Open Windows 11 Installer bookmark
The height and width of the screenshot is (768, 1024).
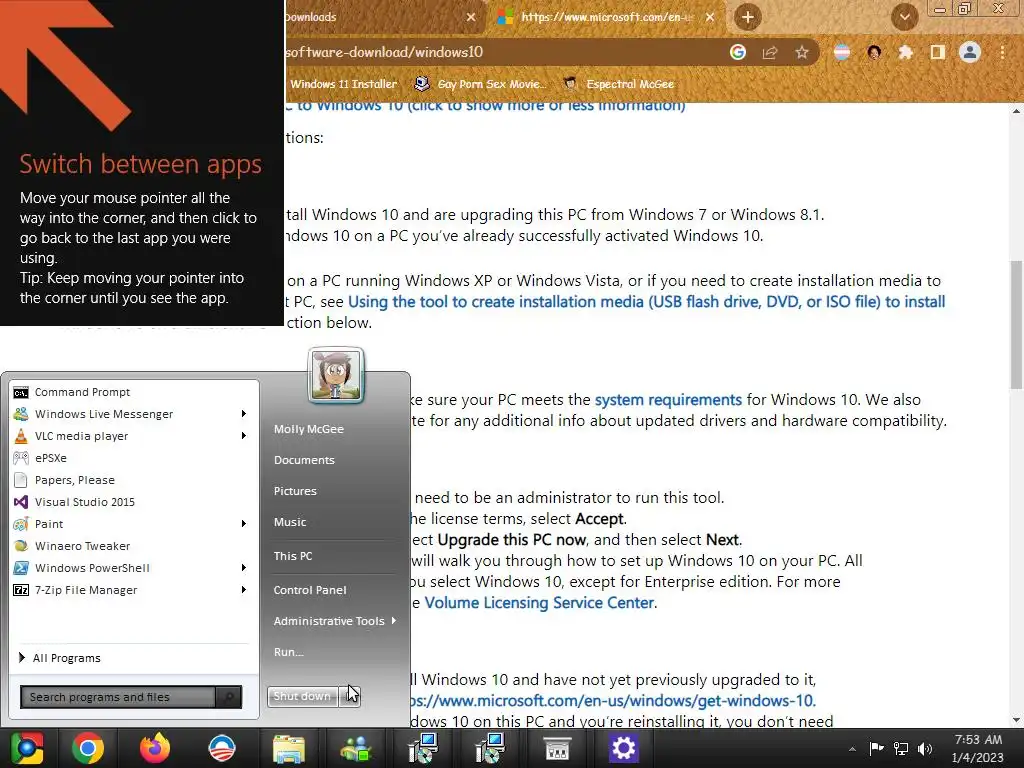(344, 84)
